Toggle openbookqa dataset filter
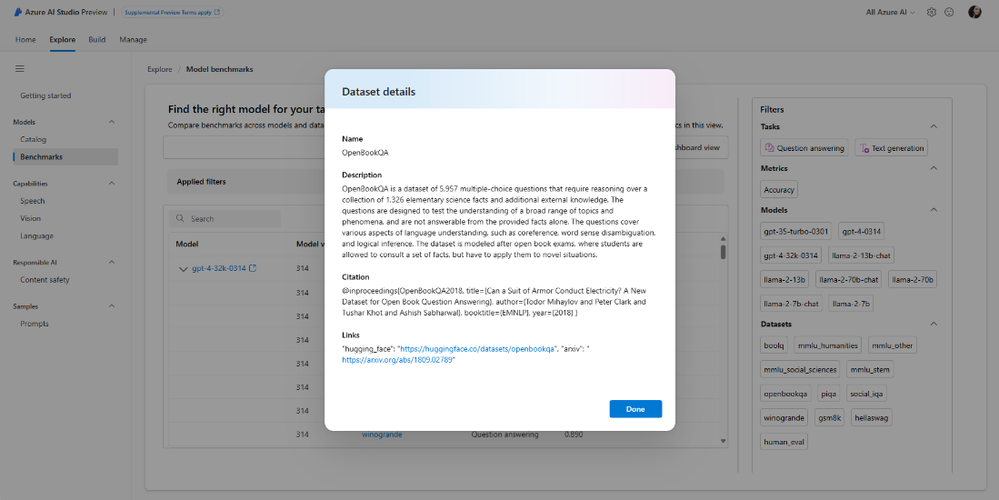The width and height of the screenshot is (999, 500). click(x=786, y=394)
